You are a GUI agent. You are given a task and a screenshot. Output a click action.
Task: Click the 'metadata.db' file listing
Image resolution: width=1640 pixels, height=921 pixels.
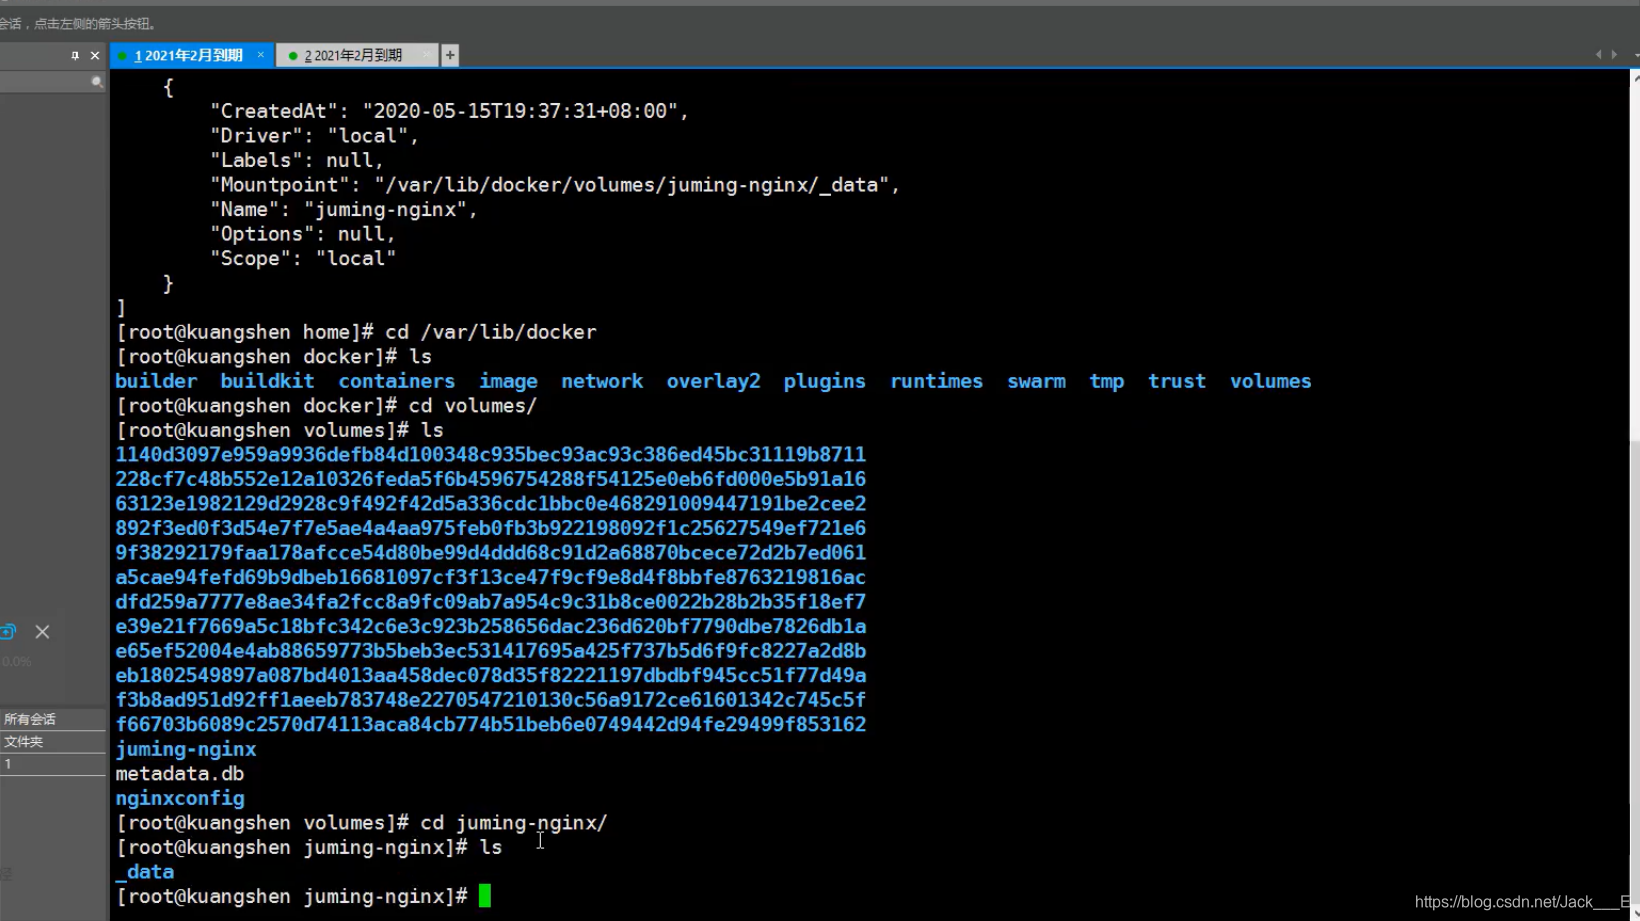tap(180, 774)
